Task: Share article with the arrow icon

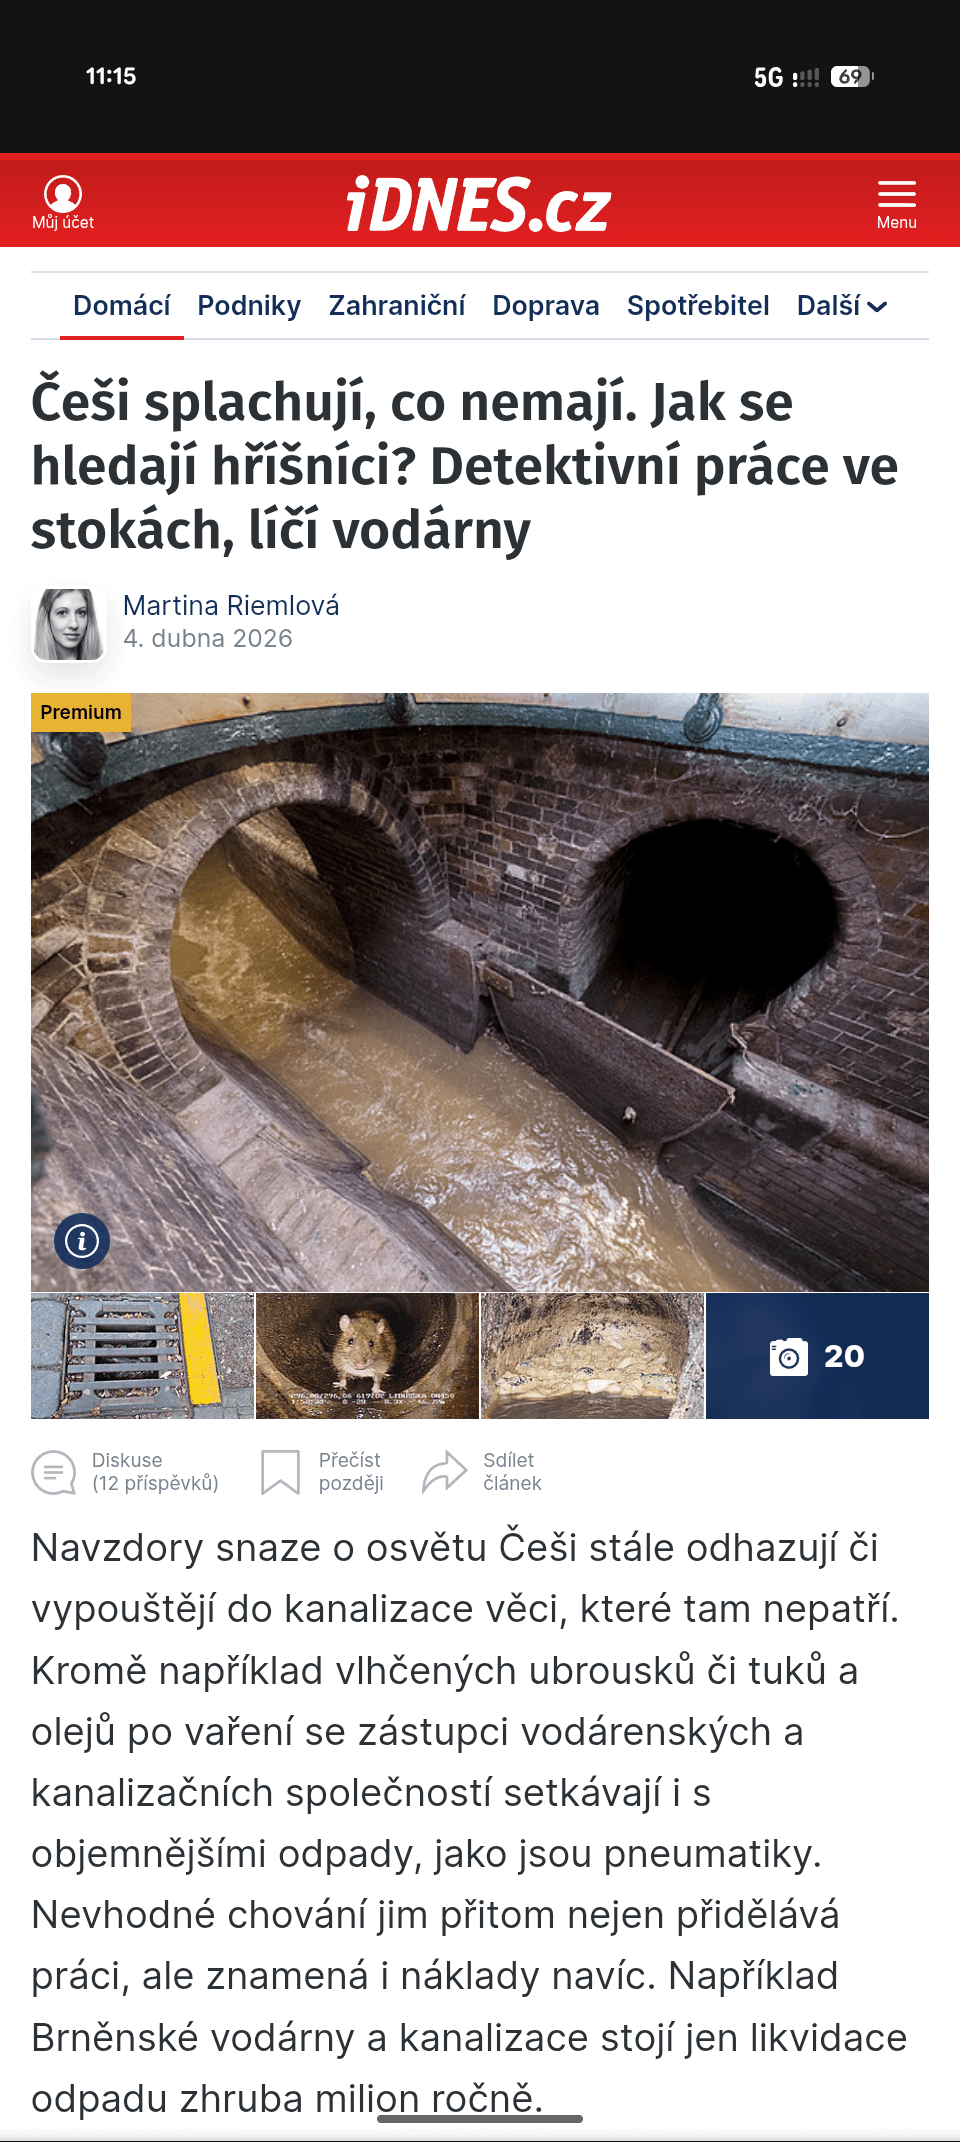Action: [444, 1472]
